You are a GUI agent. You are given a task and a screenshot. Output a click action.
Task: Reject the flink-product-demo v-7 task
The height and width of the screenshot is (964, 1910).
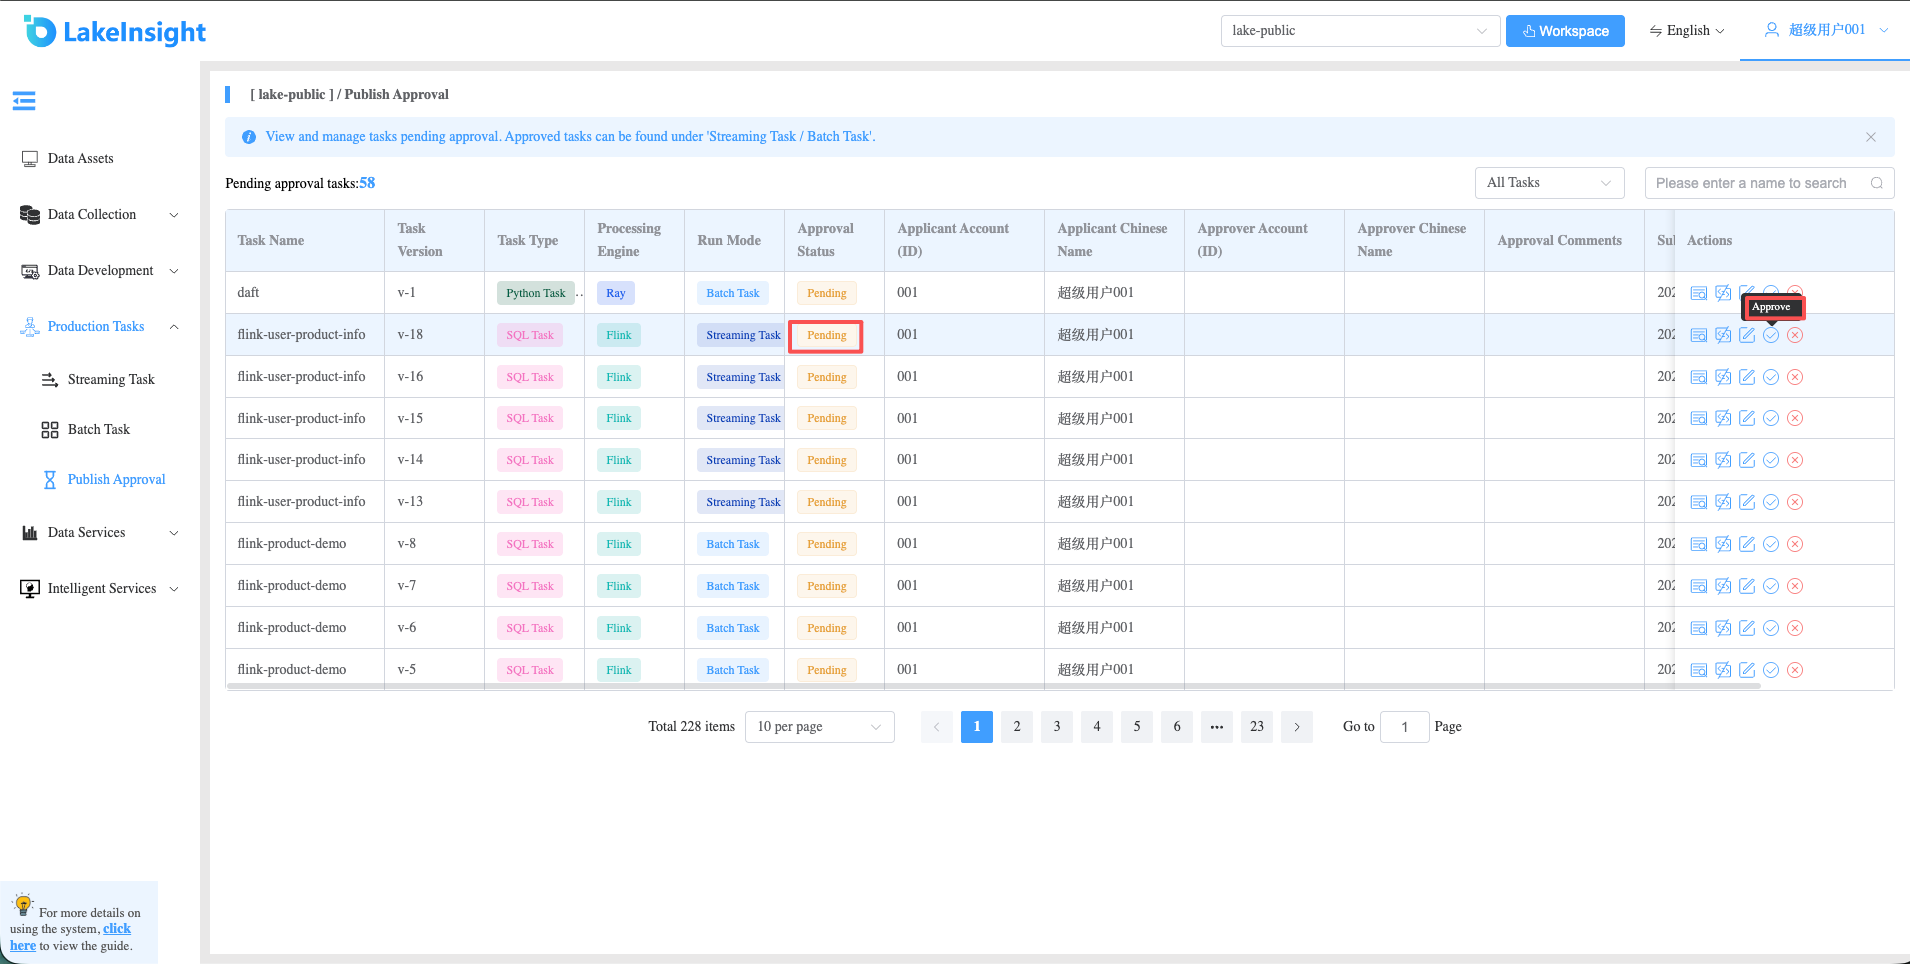(1795, 586)
